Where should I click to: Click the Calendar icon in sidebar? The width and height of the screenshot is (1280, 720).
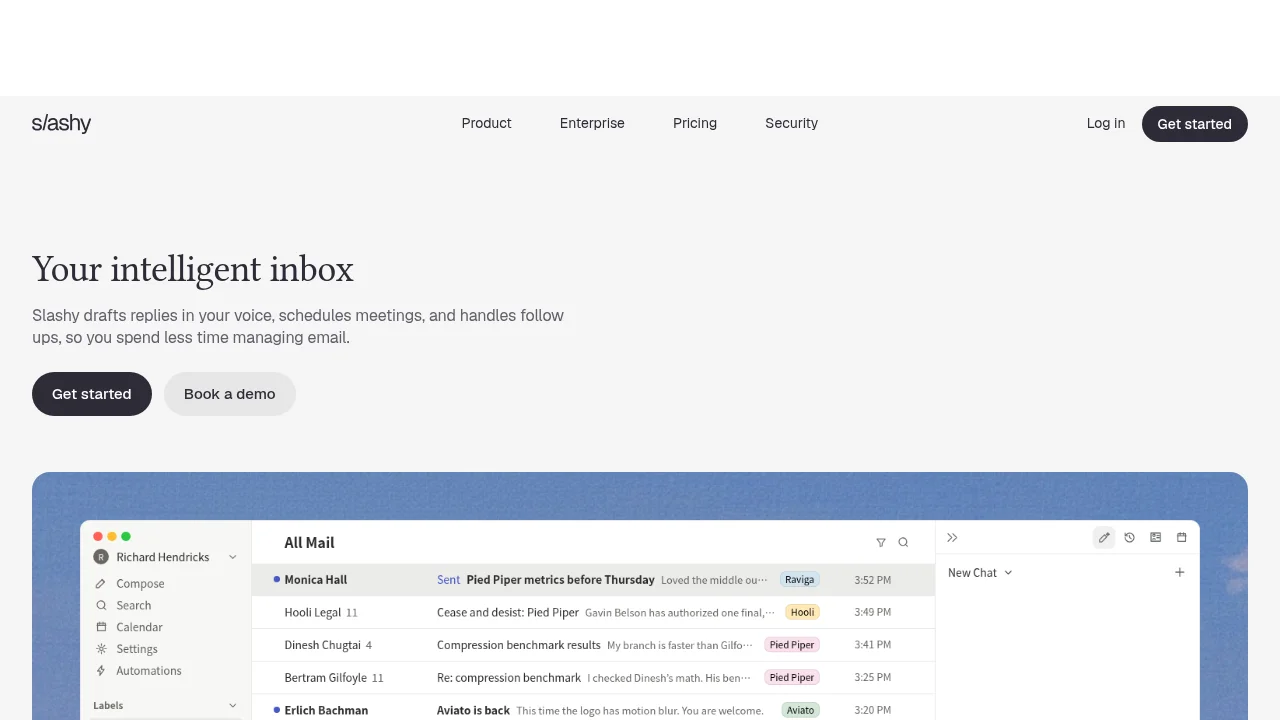click(101, 627)
